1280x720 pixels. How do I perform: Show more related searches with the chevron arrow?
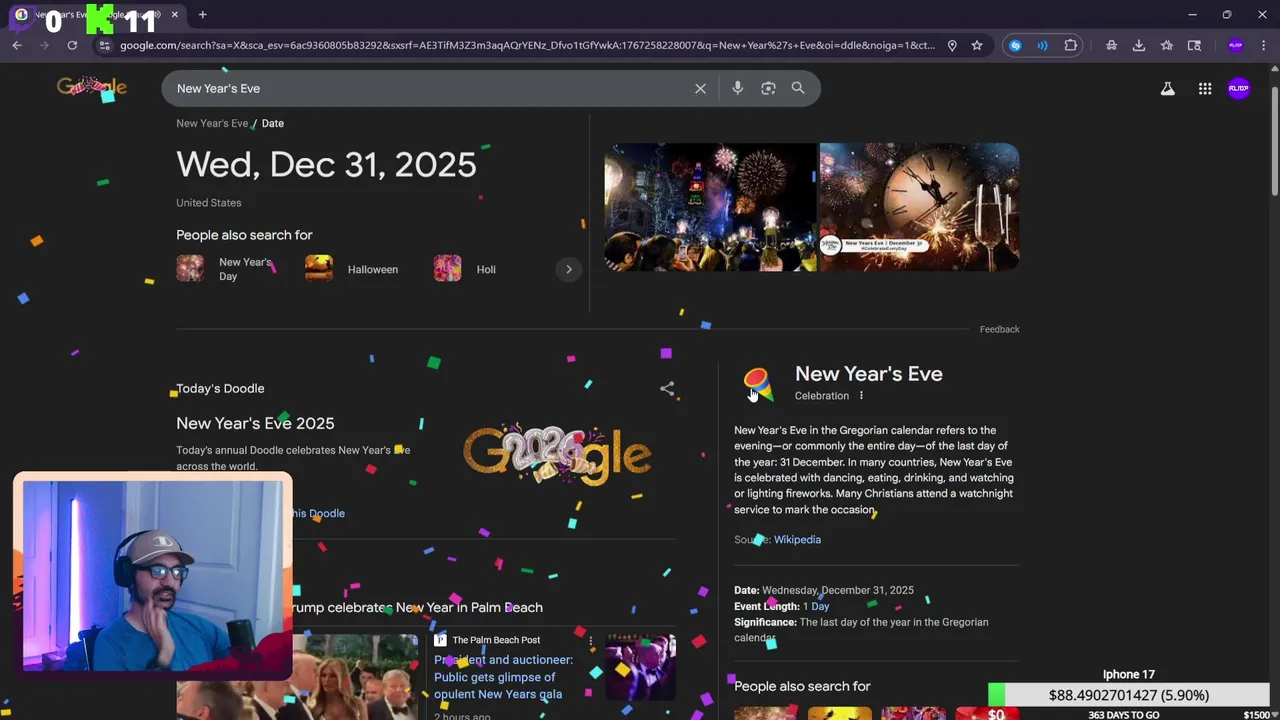click(x=568, y=269)
